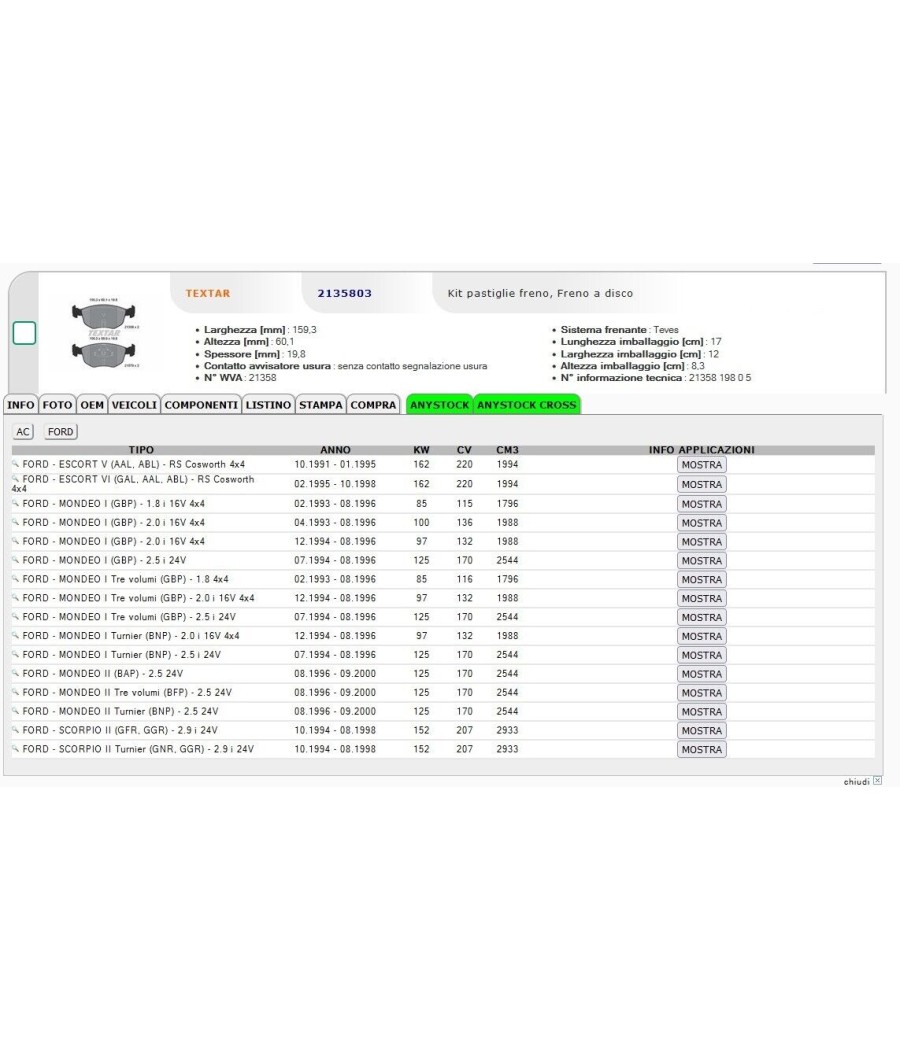Click the INFO APPLICAZIONI column header
The image size is (900, 1050).
(x=701, y=450)
